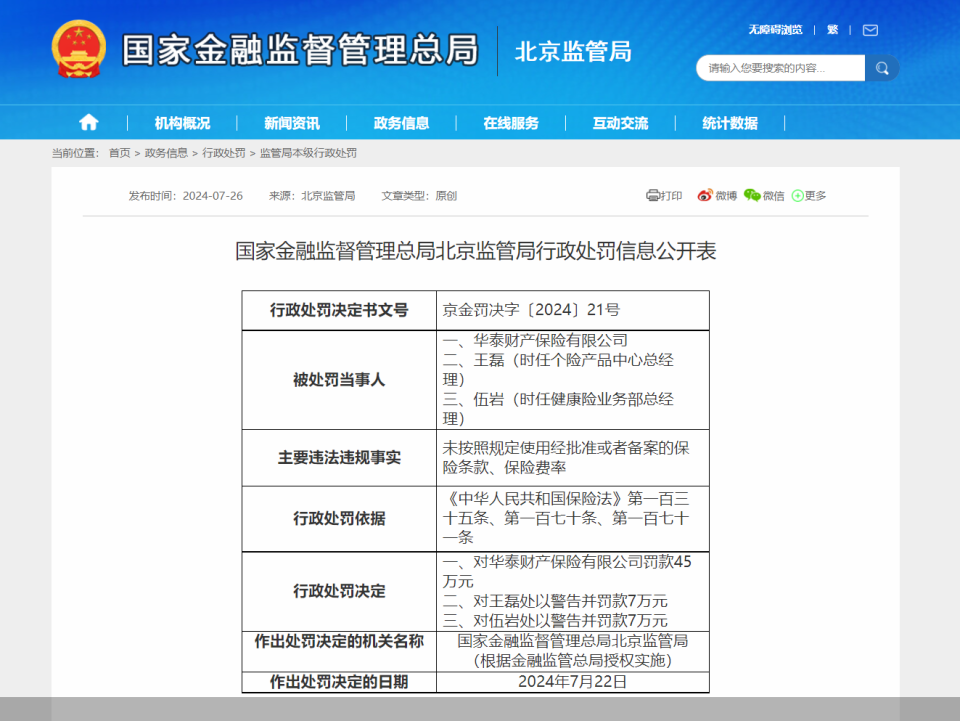Open the 统计数据 menu
The width and height of the screenshot is (960, 721).
(x=730, y=123)
